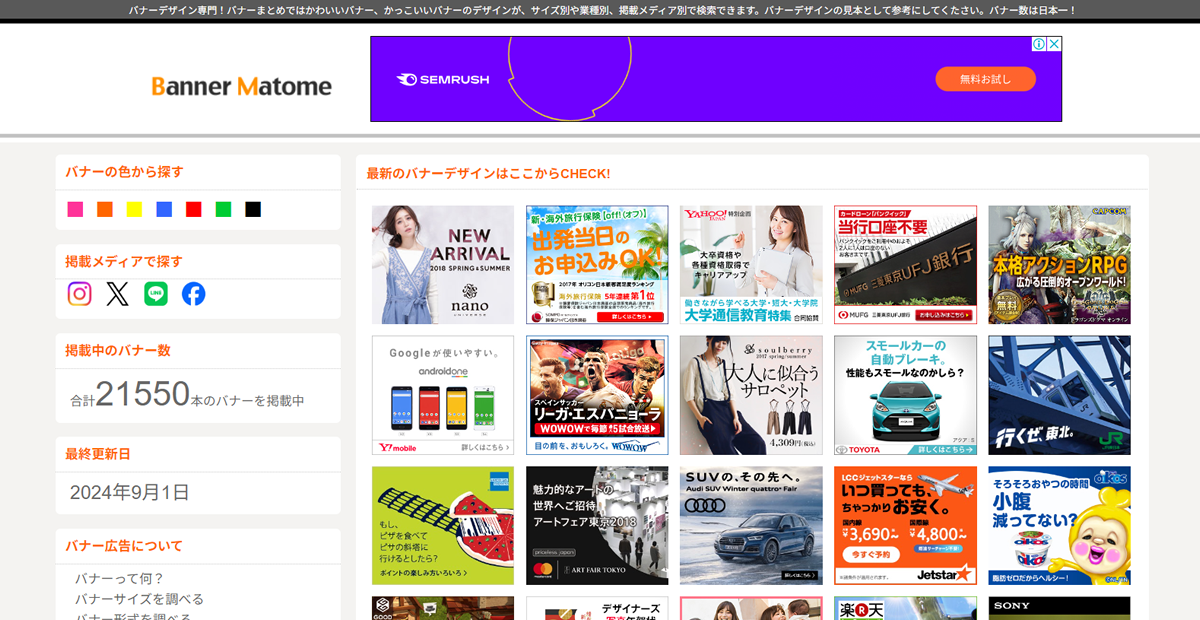
Task: Click the 最新のバナーデザインはここからCHECK! heading
Action: coord(488,173)
